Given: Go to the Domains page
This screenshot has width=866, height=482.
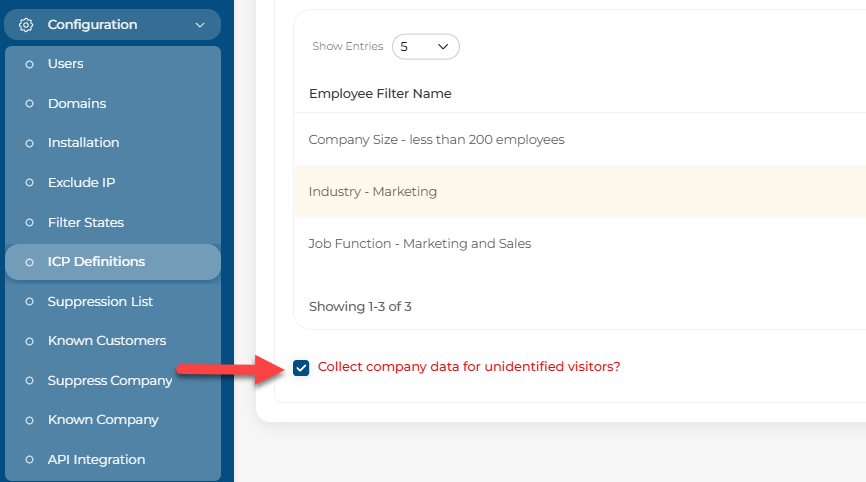Looking at the screenshot, I should (77, 104).
